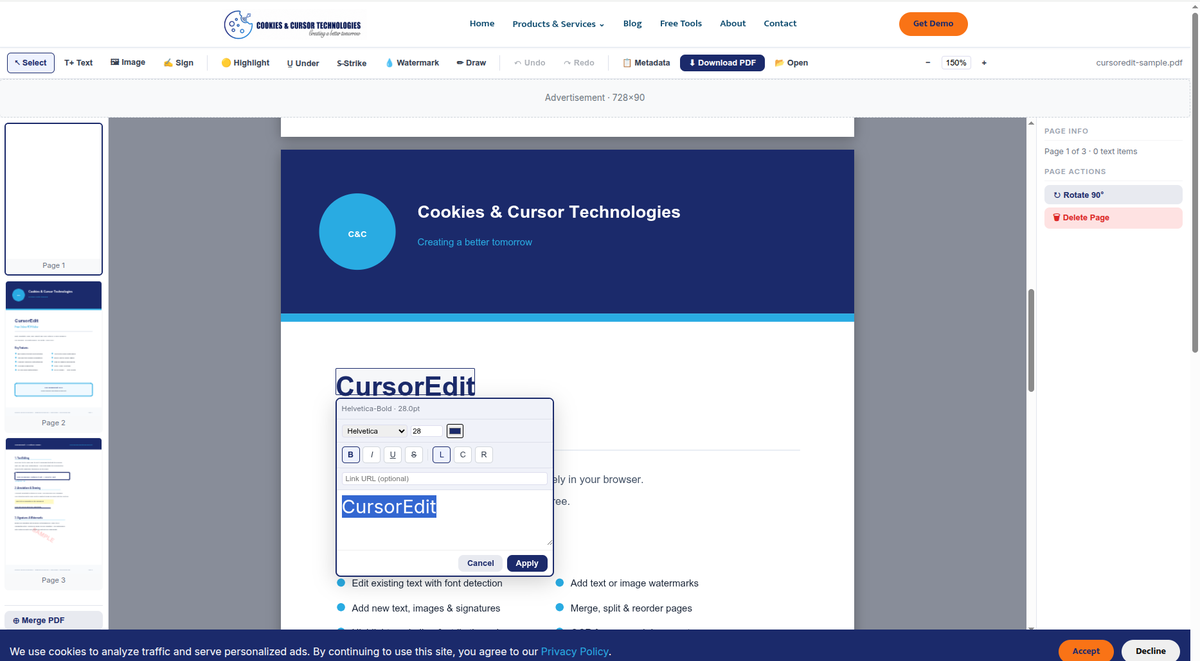Activate the Select tool
This screenshot has width=1200, height=661.
(x=31, y=63)
